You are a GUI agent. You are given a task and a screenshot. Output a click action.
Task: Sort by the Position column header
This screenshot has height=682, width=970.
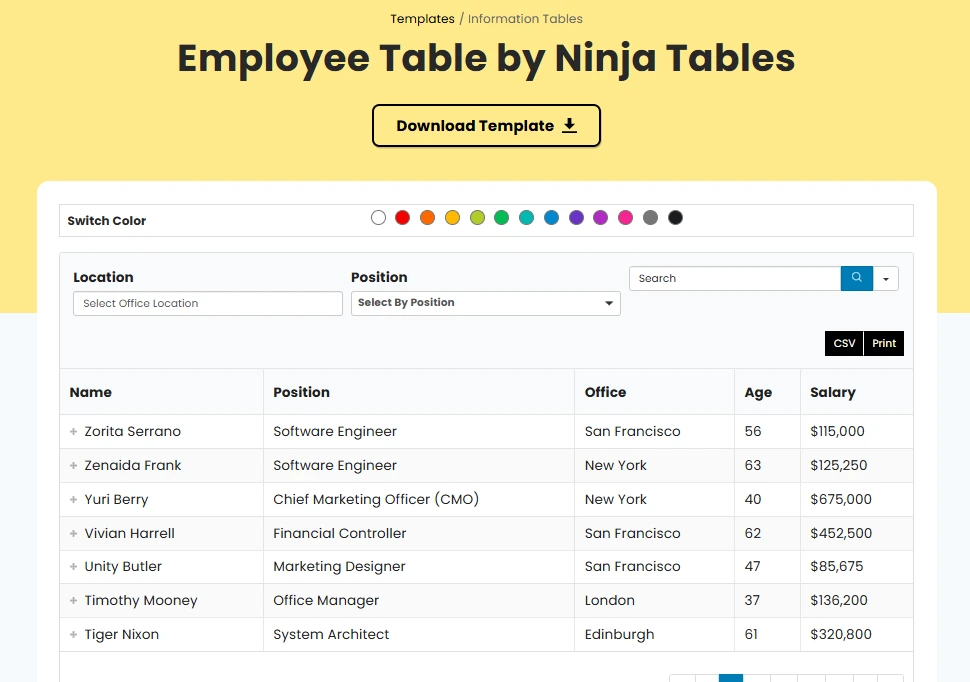tap(419, 392)
